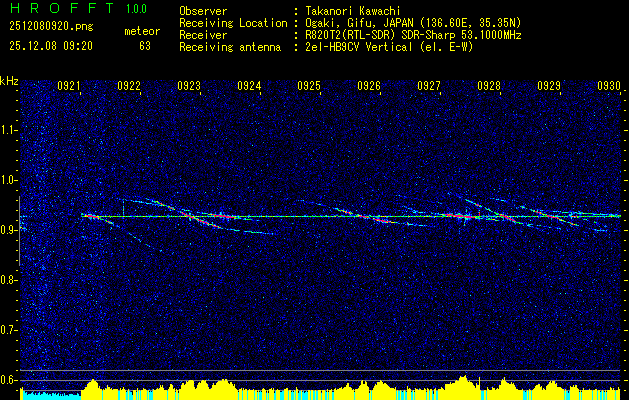The height and width of the screenshot is (400, 629).
Task: Click time marker 0926
Action: (369, 85)
